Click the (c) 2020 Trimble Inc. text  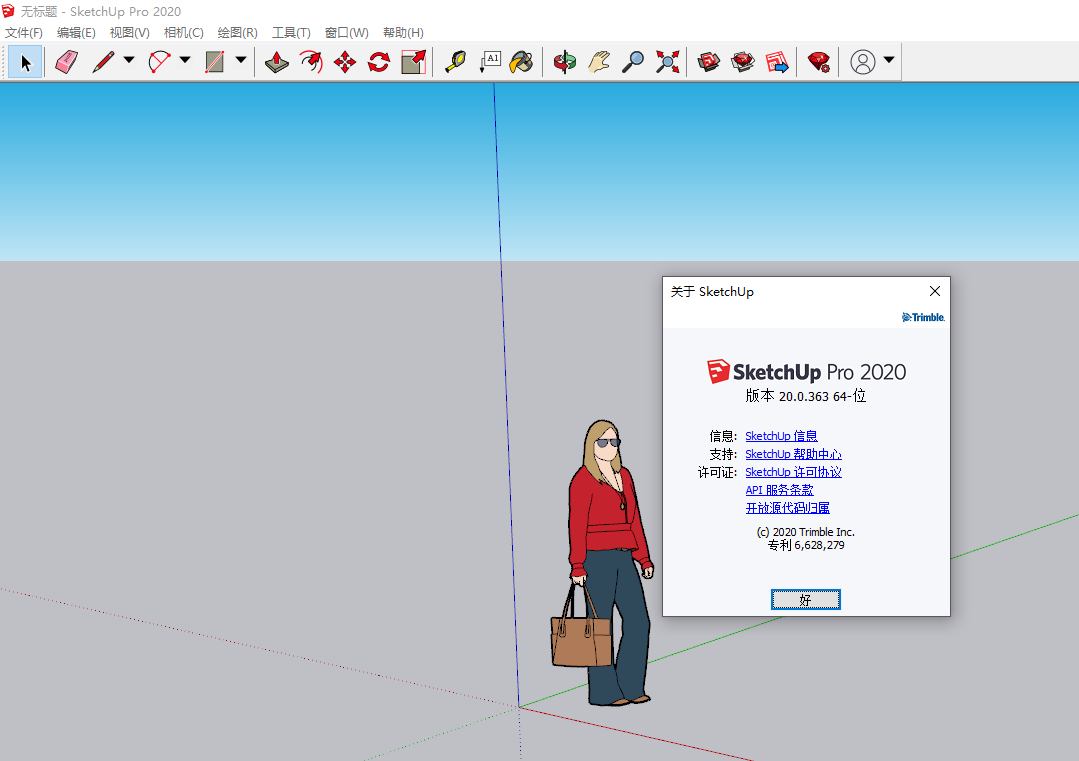point(806,532)
